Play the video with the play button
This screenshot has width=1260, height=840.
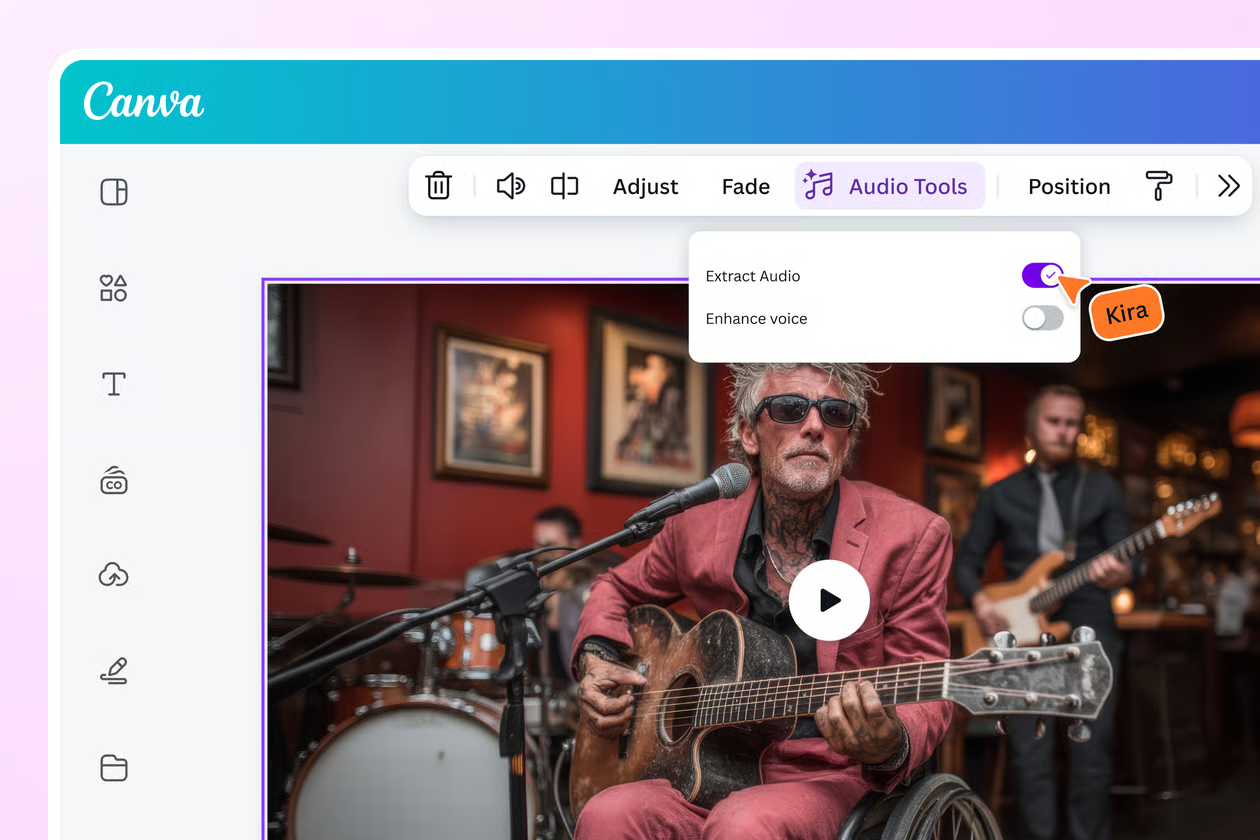829,600
